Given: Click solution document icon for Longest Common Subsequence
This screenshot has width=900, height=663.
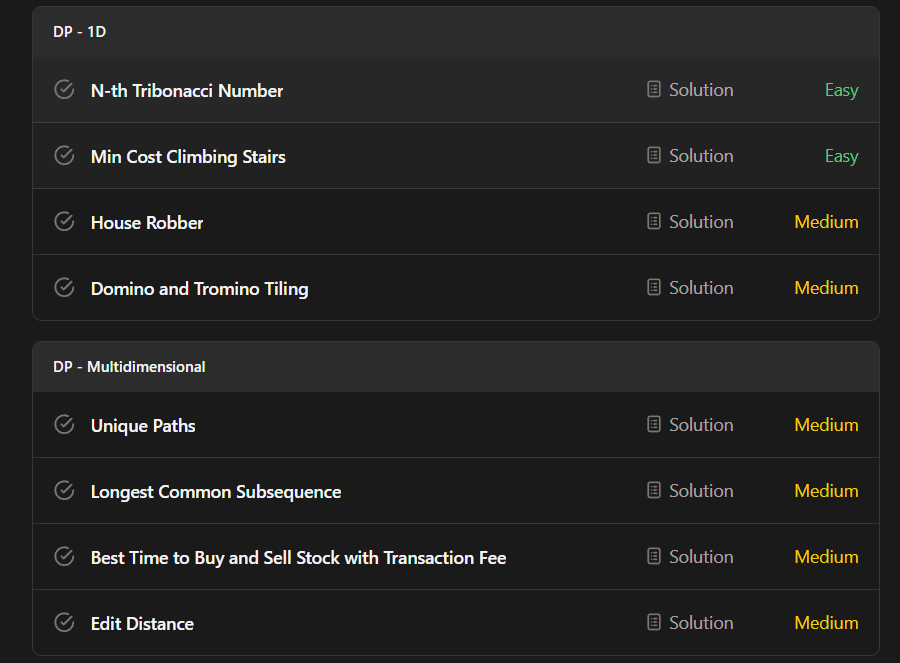Looking at the screenshot, I should pos(654,491).
